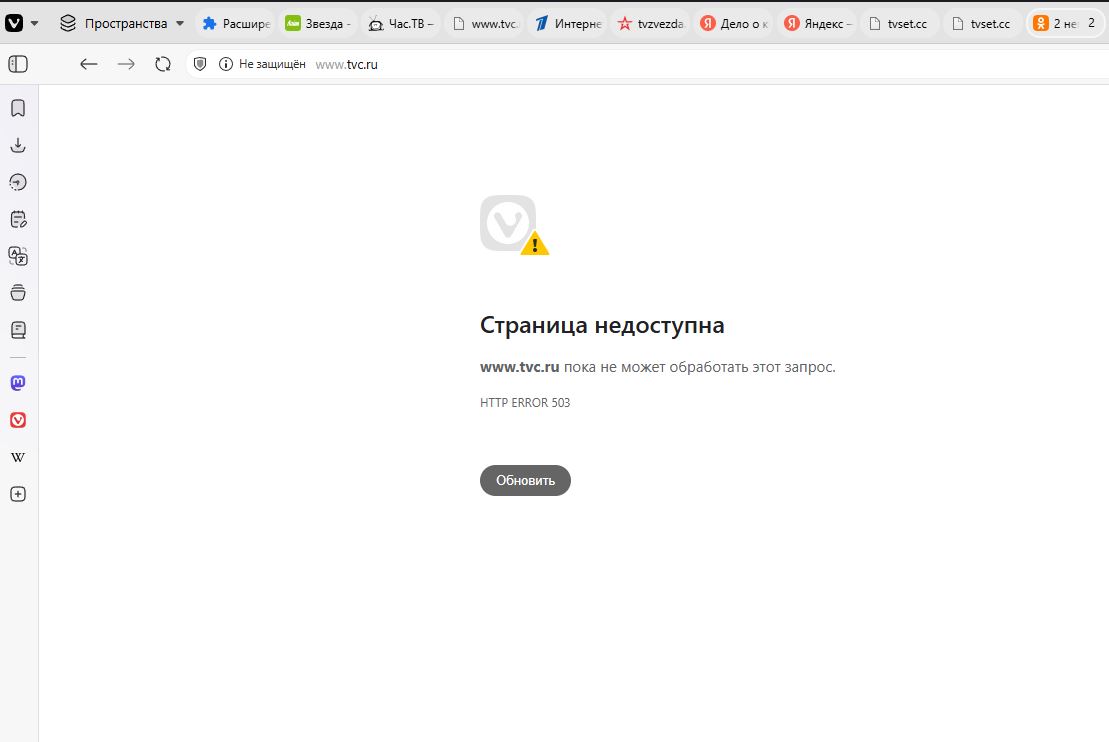Open the Пространства workspaces dropdown
The width and height of the screenshot is (1109, 742).
pyautogui.click(x=122, y=23)
